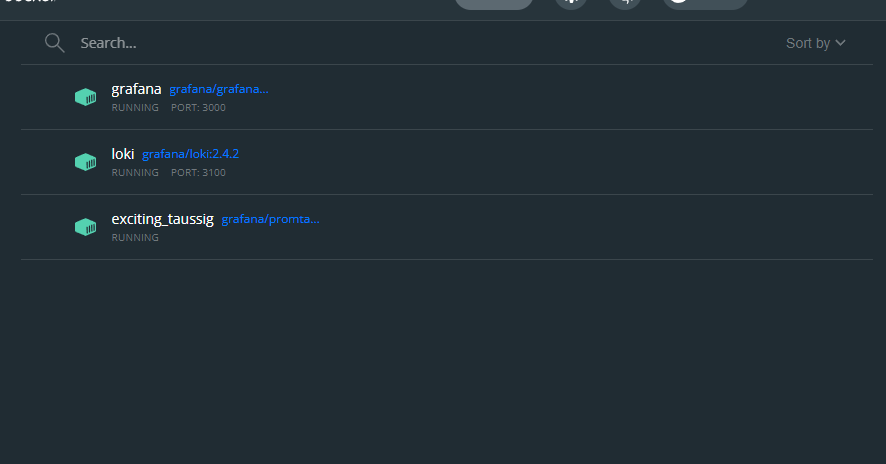Click the loki container icon
The height and width of the screenshot is (464, 886).
coord(86,162)
